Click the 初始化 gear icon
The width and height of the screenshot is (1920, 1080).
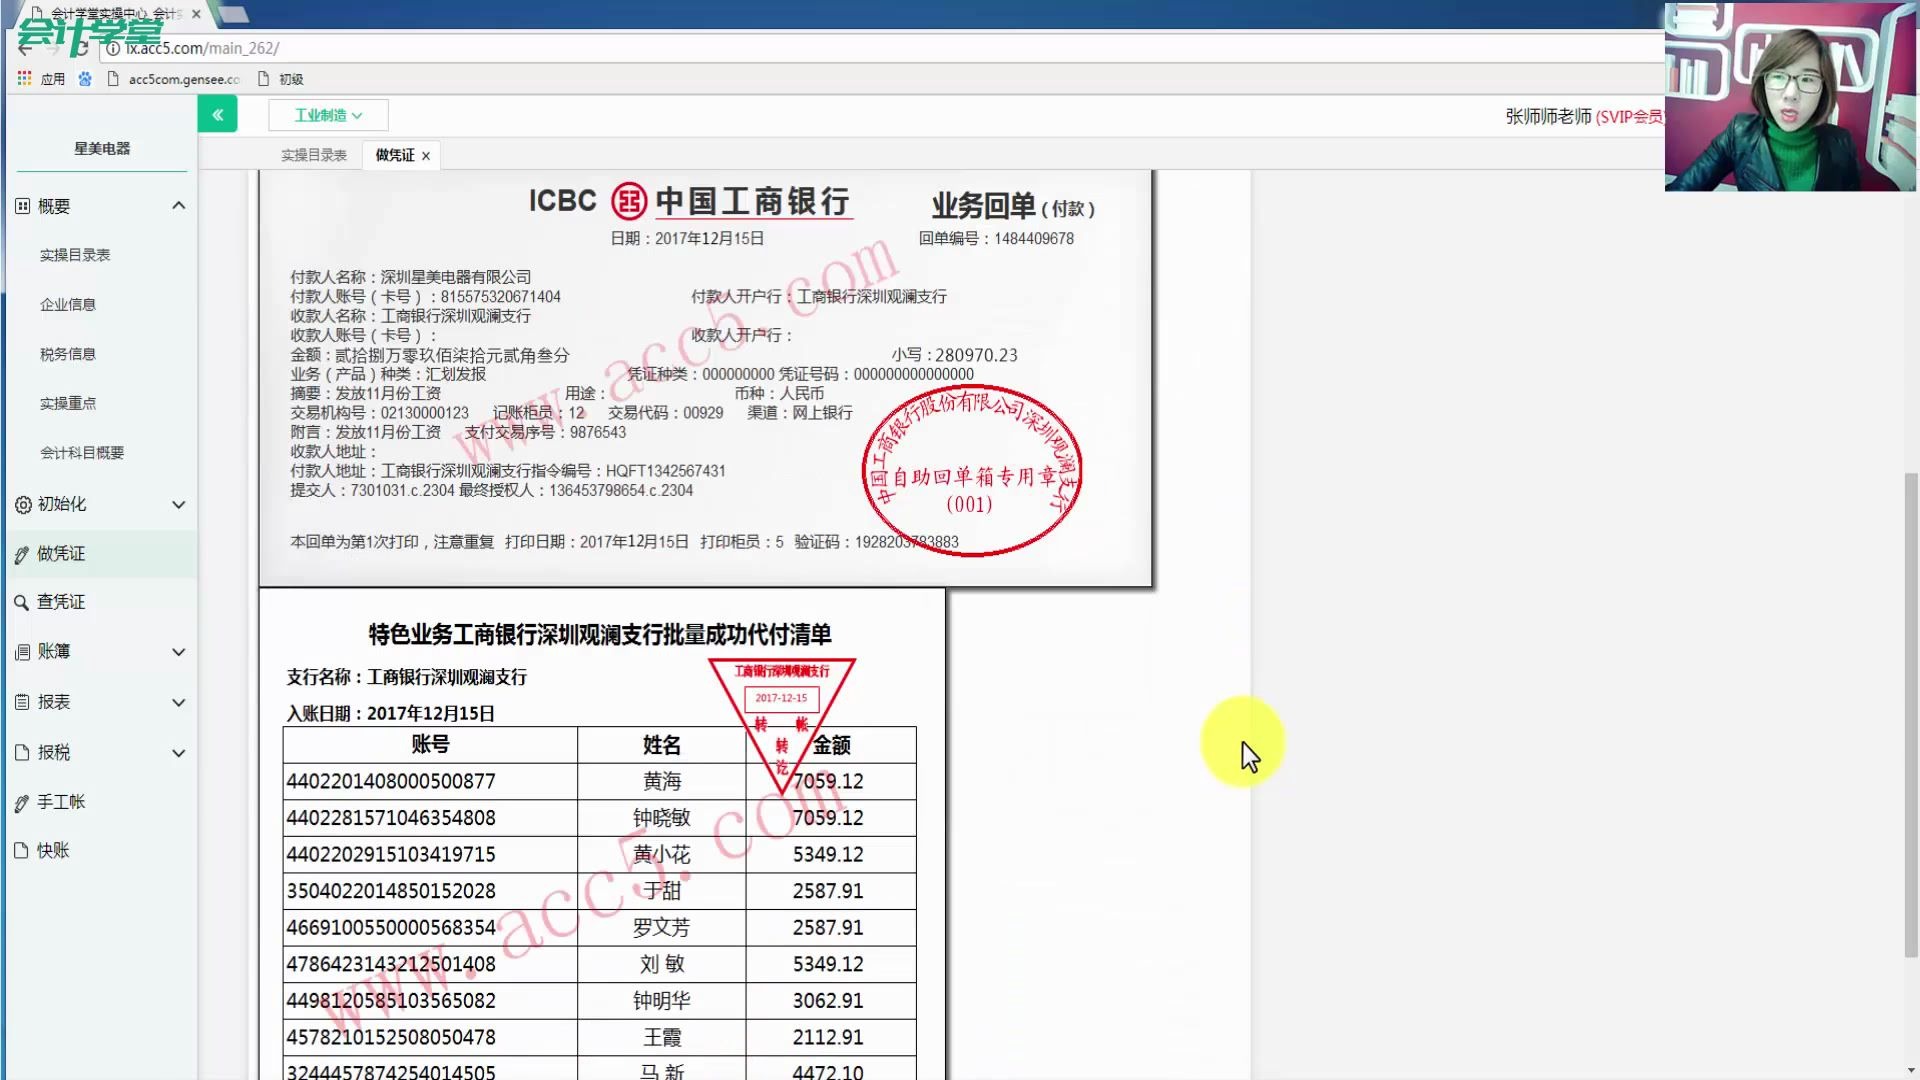tap(23, 505)
